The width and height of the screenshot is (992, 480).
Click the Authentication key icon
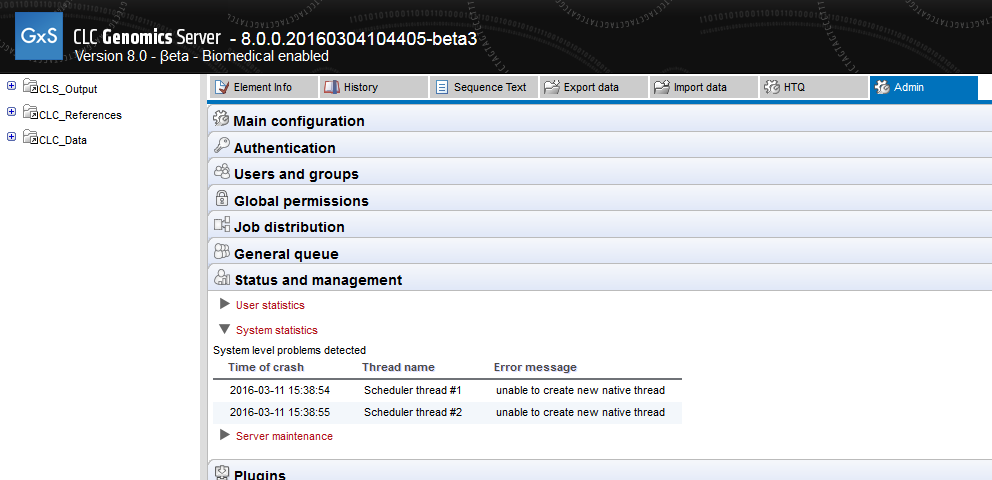point(222,147)
